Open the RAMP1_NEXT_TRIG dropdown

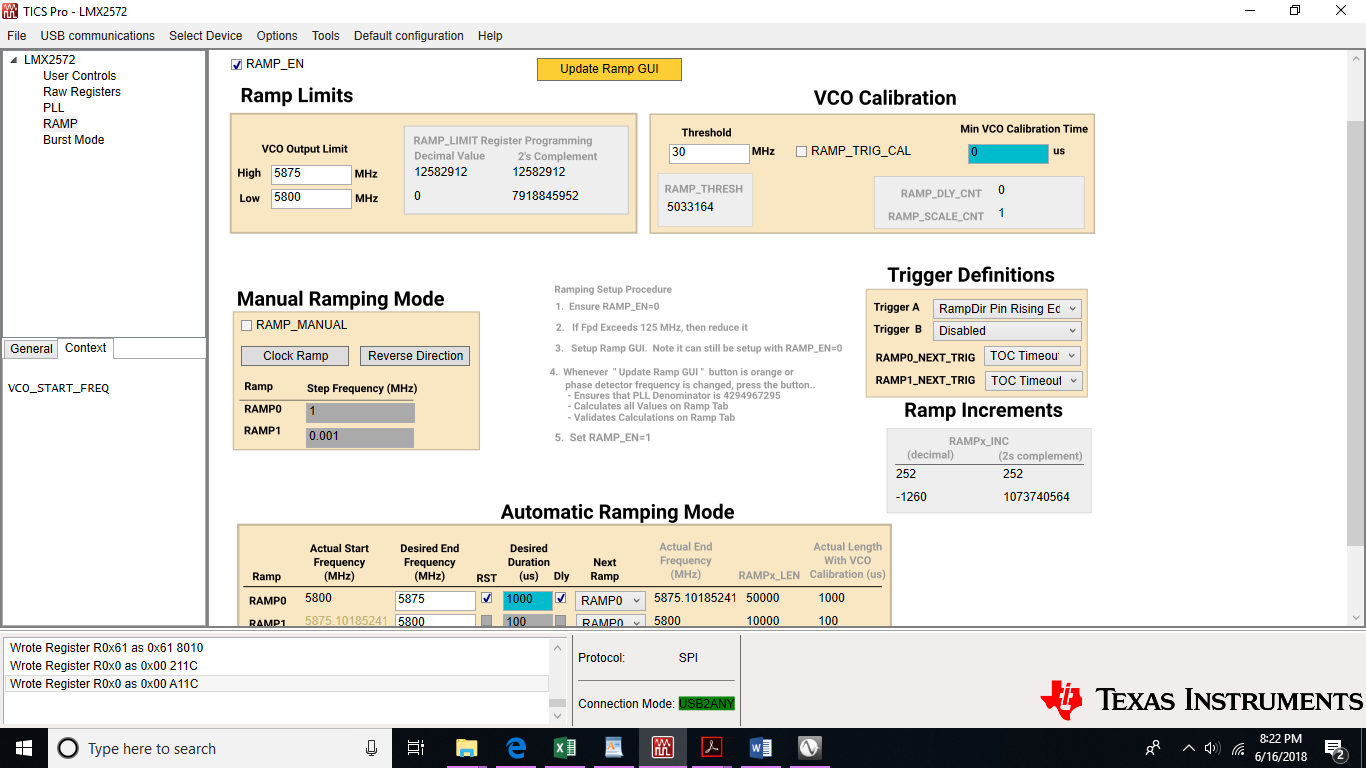click(x=1032, y=381)
